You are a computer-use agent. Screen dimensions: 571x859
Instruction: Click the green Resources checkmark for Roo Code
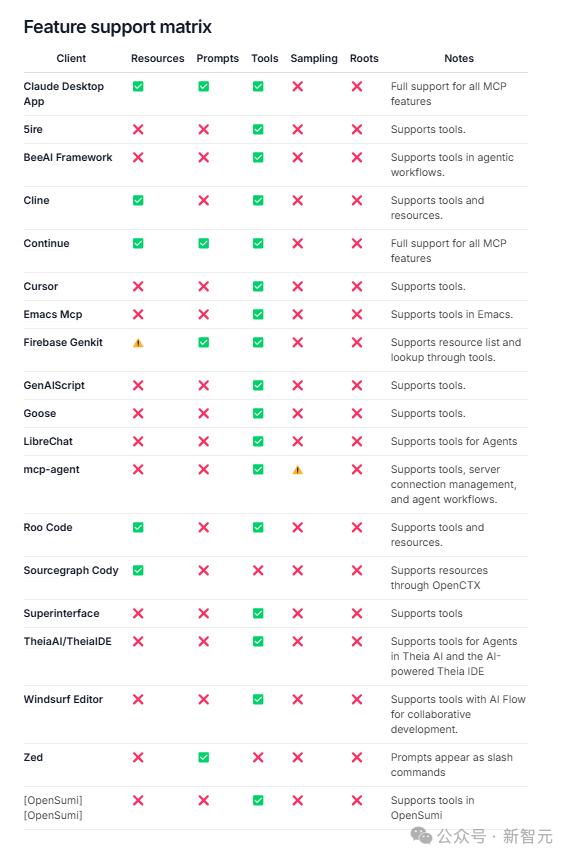click(x=138, y=527)
